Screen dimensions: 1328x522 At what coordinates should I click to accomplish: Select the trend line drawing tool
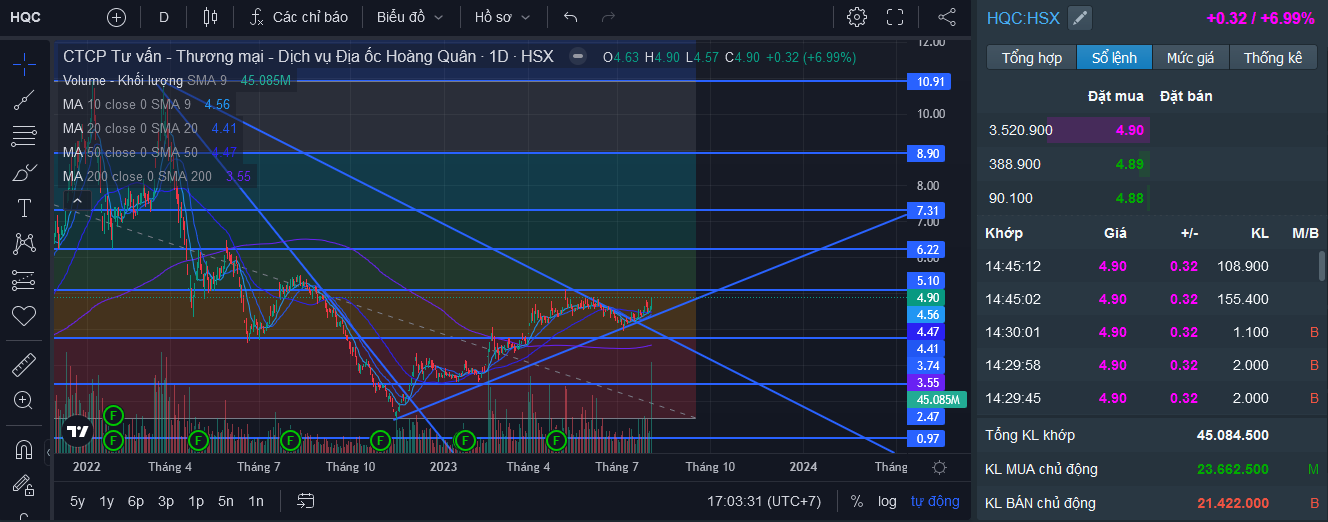coord(24,99)
